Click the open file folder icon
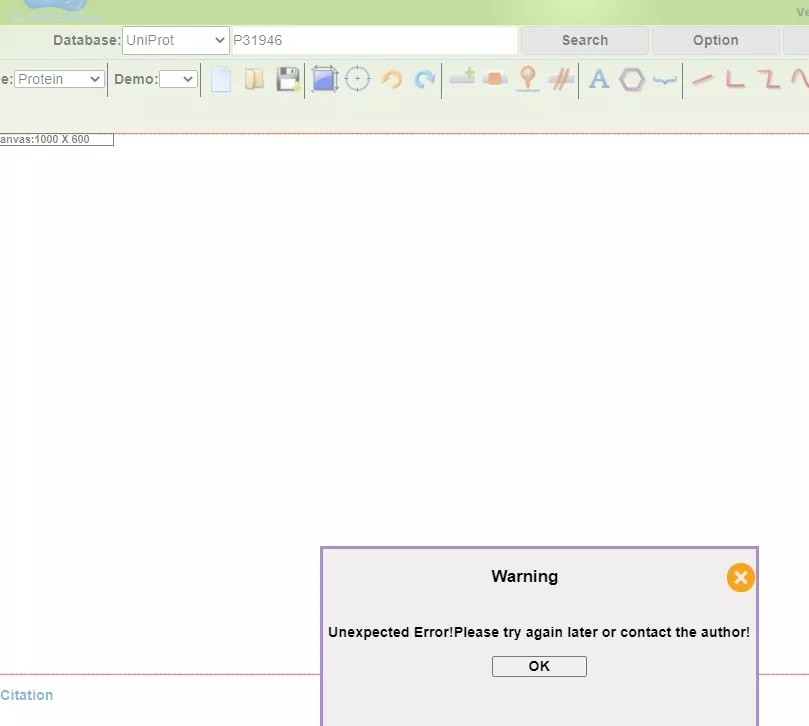Screen dimensions: 809x726 point(255,79)
